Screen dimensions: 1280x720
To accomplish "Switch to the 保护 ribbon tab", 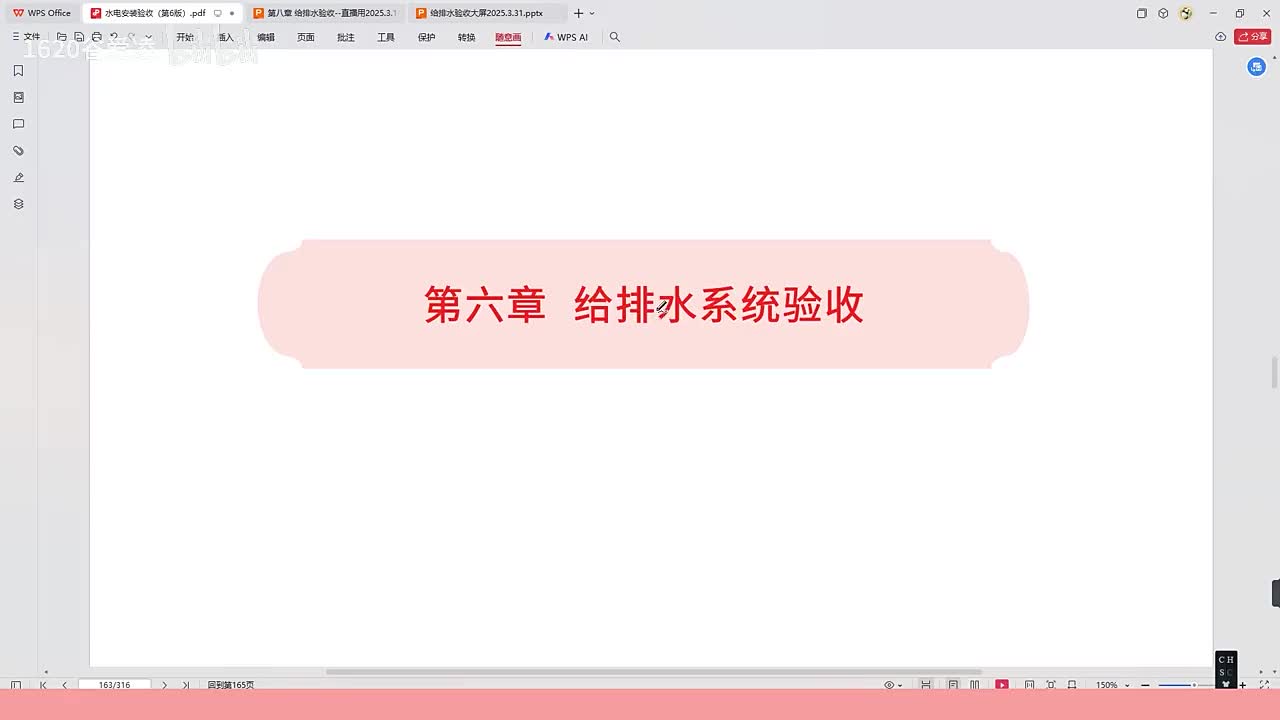I will point(426,37).
